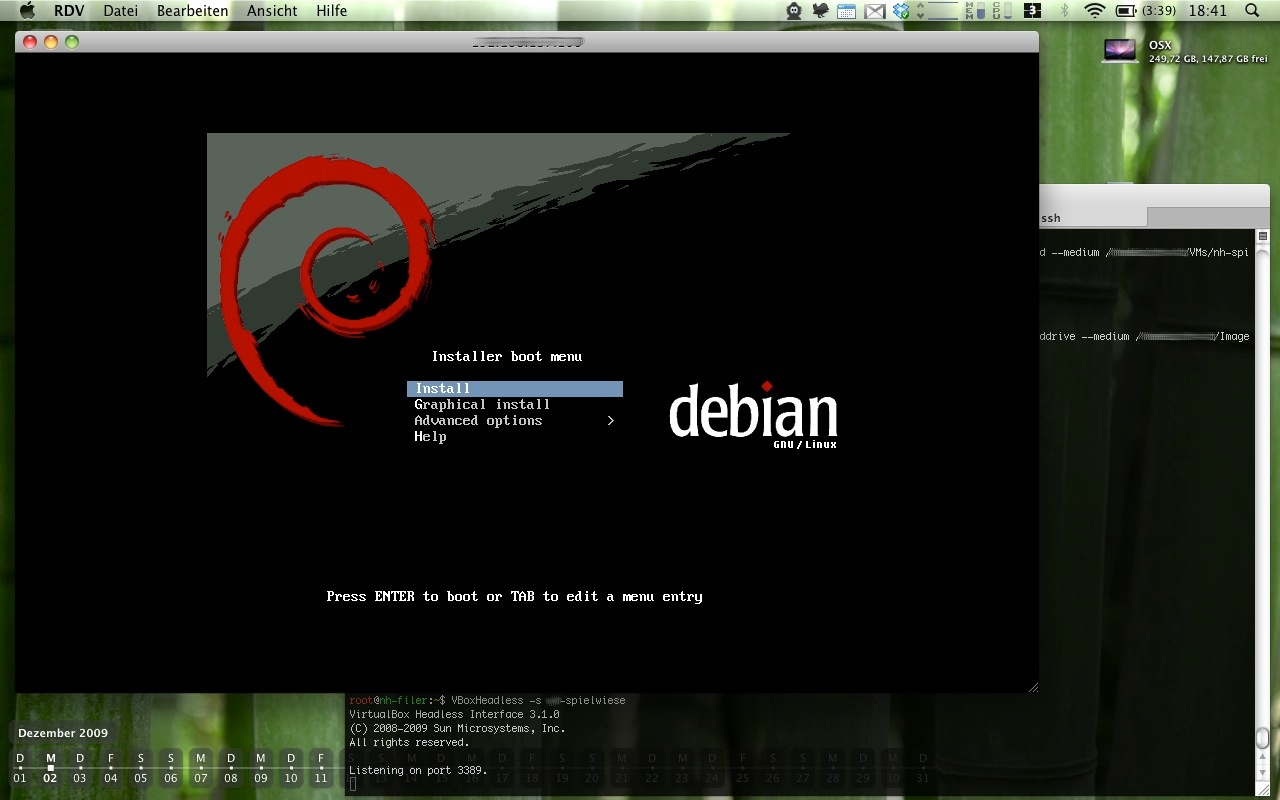Click the Spaces number 3 icon
The image size is (1280, 800).
point(1034,11)
